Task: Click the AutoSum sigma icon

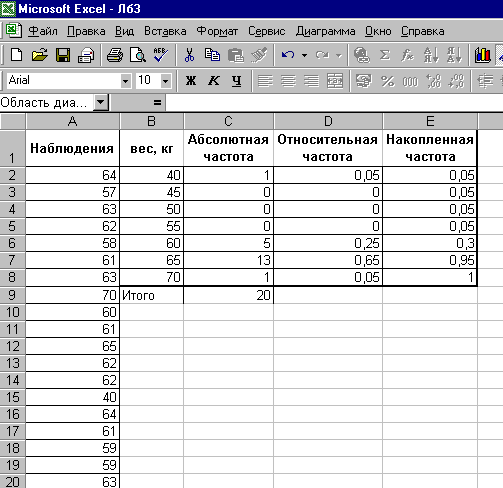Action: click(385, 55)
